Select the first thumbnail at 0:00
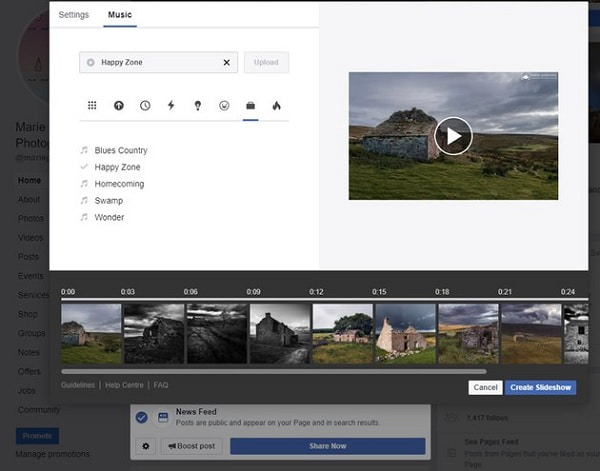600x471 pixels. 91,334
